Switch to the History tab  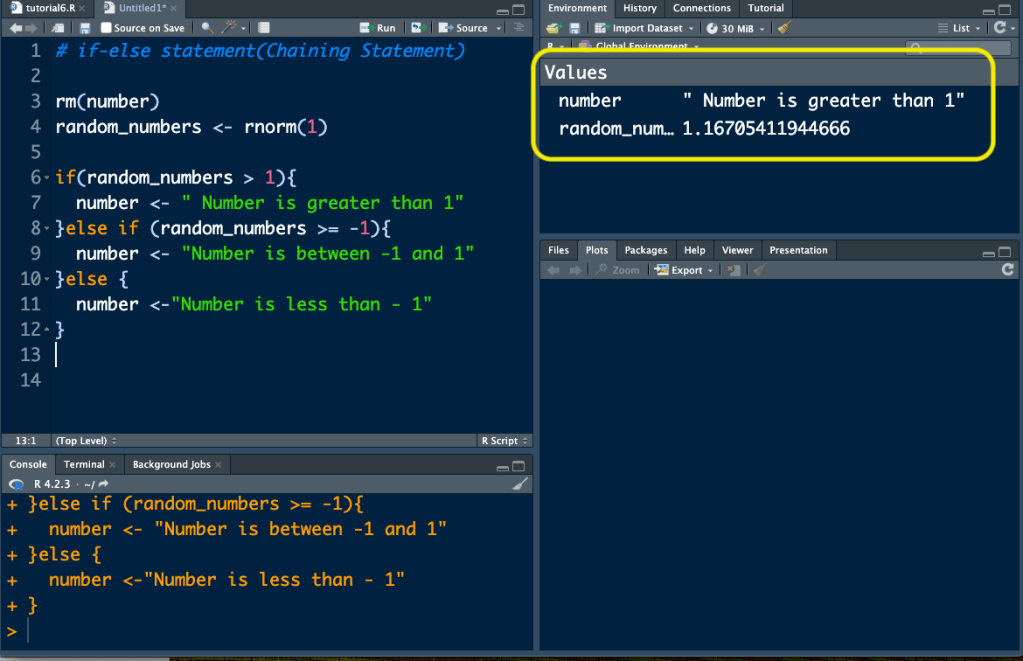(x=640, y=8)
